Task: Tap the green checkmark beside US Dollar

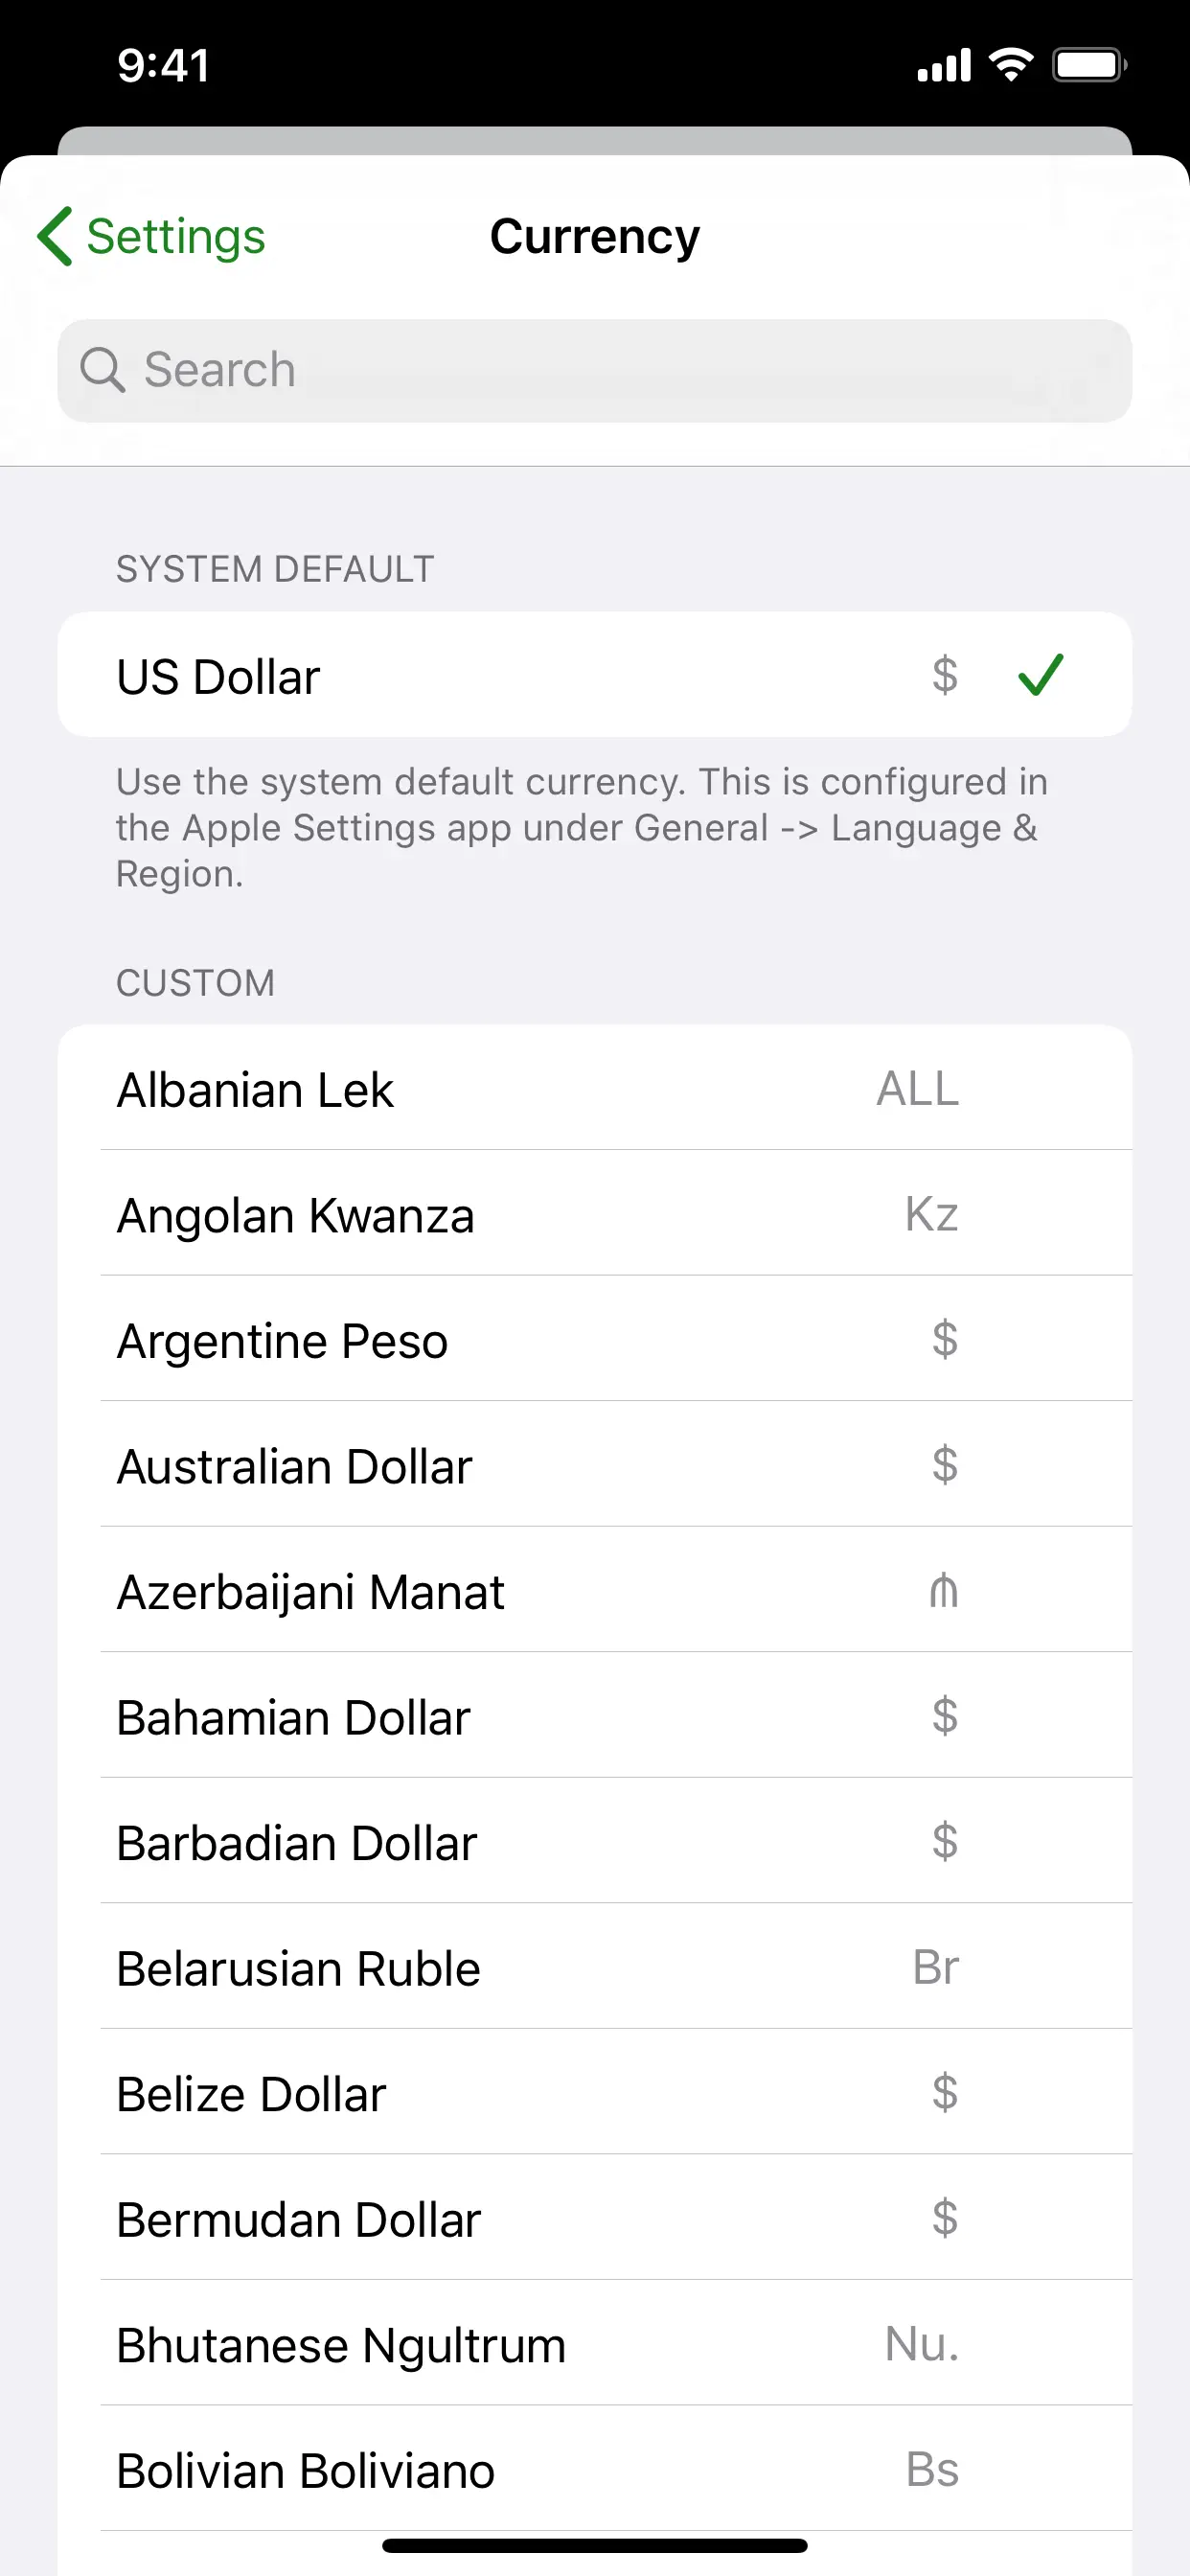Action: pyautogui.click(x=1040, y=675)
